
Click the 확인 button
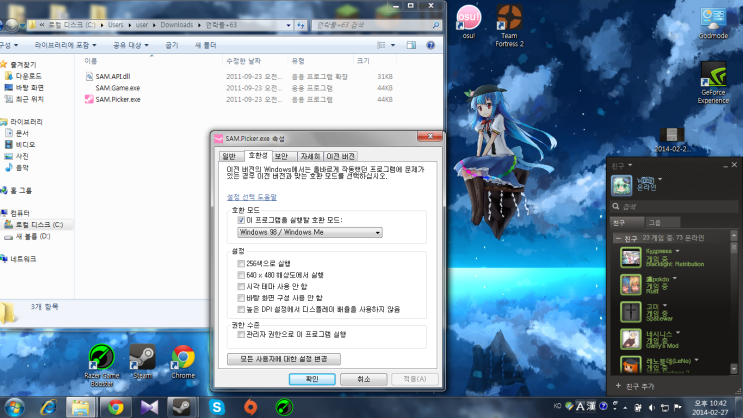point(312,379)
